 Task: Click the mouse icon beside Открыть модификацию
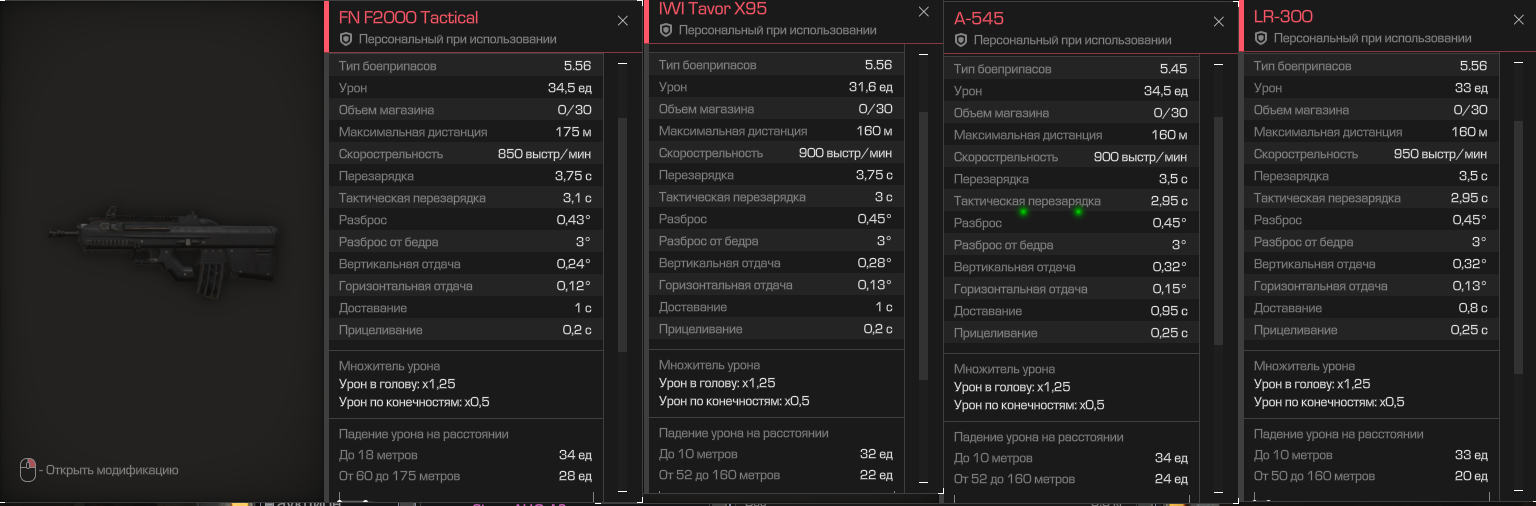[x=27, y=469]
